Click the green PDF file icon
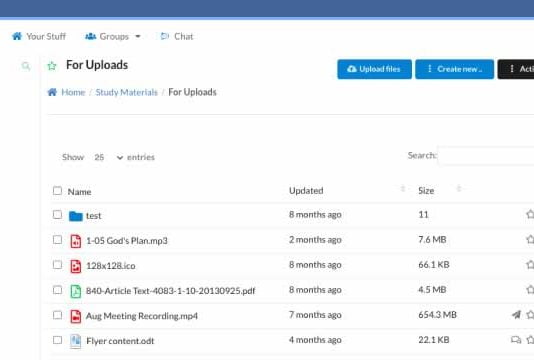 point(76,291)
